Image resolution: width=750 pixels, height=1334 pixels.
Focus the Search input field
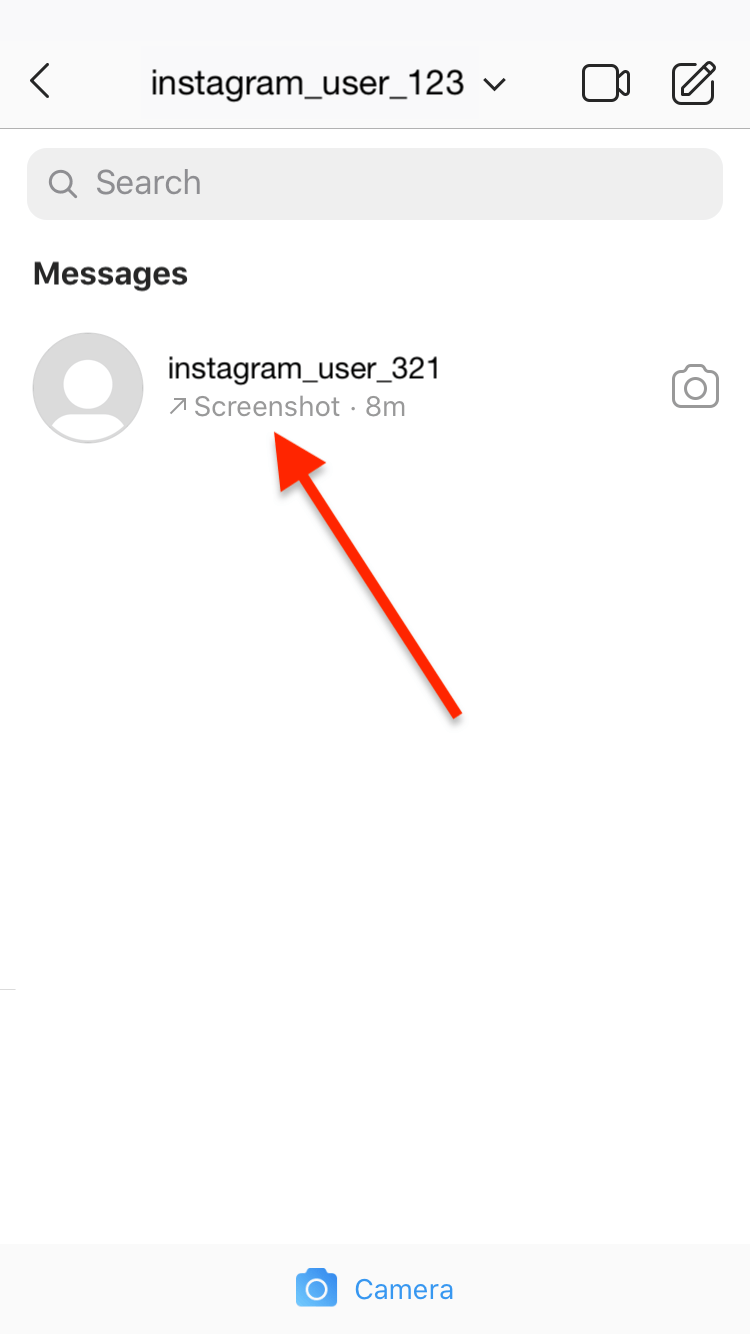[375, 183]
